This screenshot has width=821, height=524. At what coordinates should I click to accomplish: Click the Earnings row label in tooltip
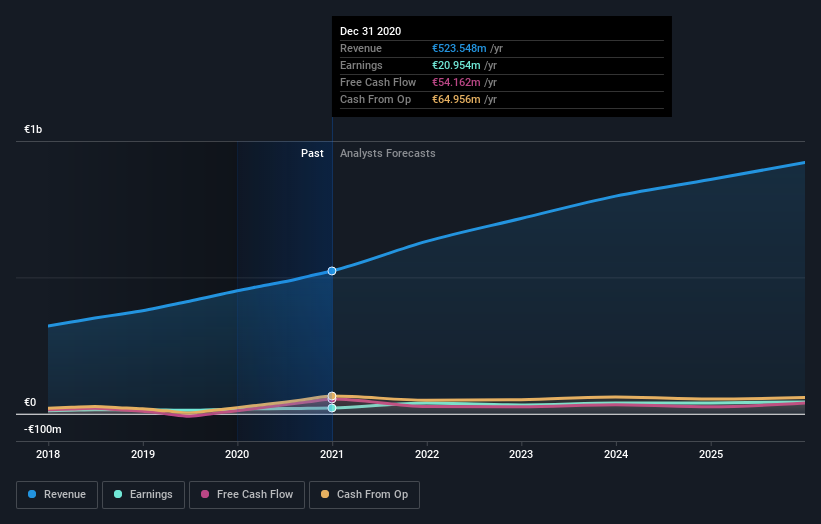point(361,65)
